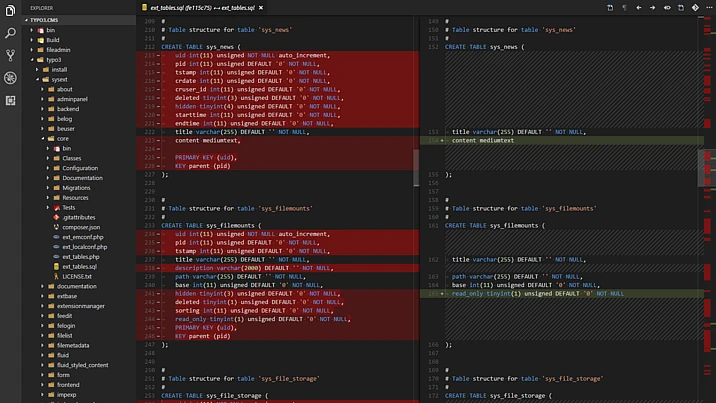This screenshot has height=403, width=716.
Task: Open ext_localconf.php file
Action: click(x=83, y=246)
